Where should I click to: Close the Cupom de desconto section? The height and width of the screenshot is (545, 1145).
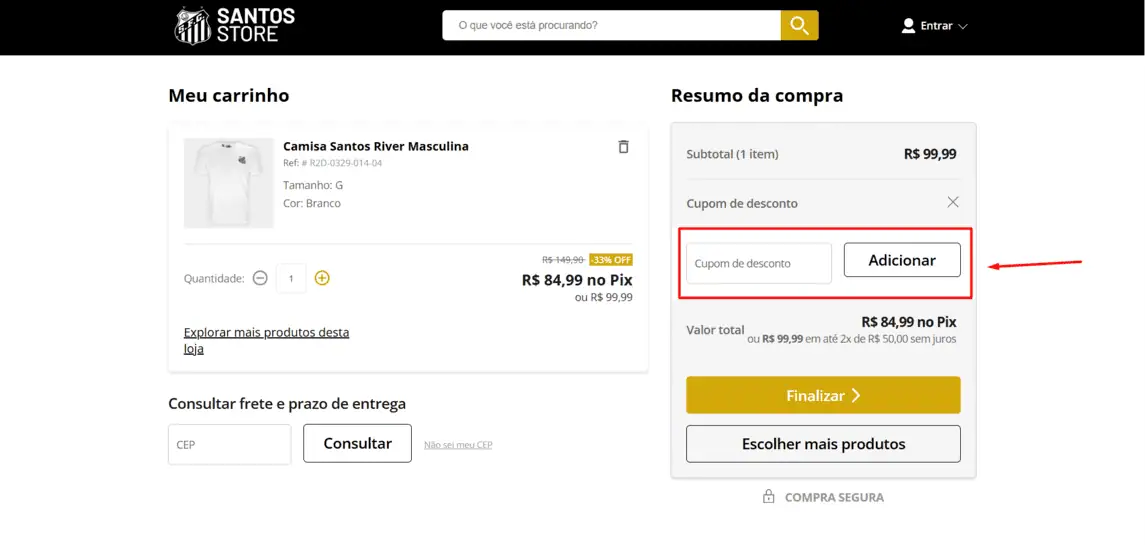click(x=953, y=202)
